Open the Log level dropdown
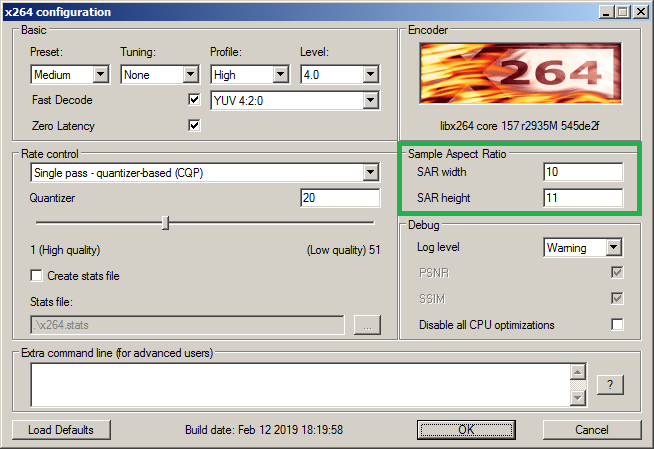The image size is (654, 449). [583, 248]
